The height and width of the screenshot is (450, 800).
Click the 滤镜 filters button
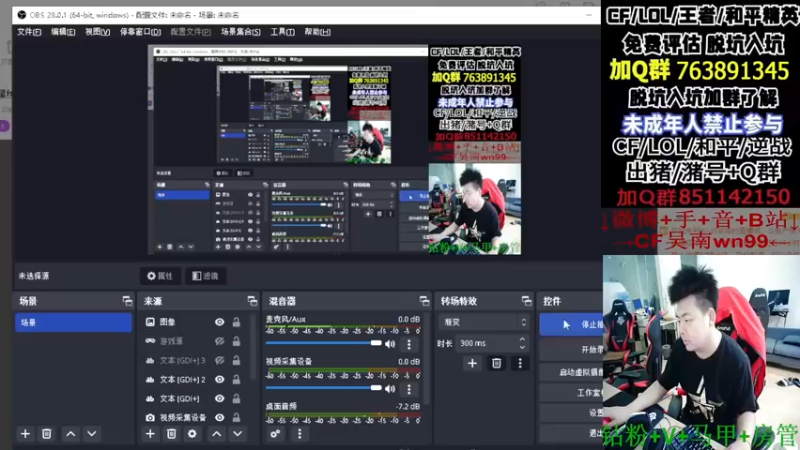click(205, 276)
